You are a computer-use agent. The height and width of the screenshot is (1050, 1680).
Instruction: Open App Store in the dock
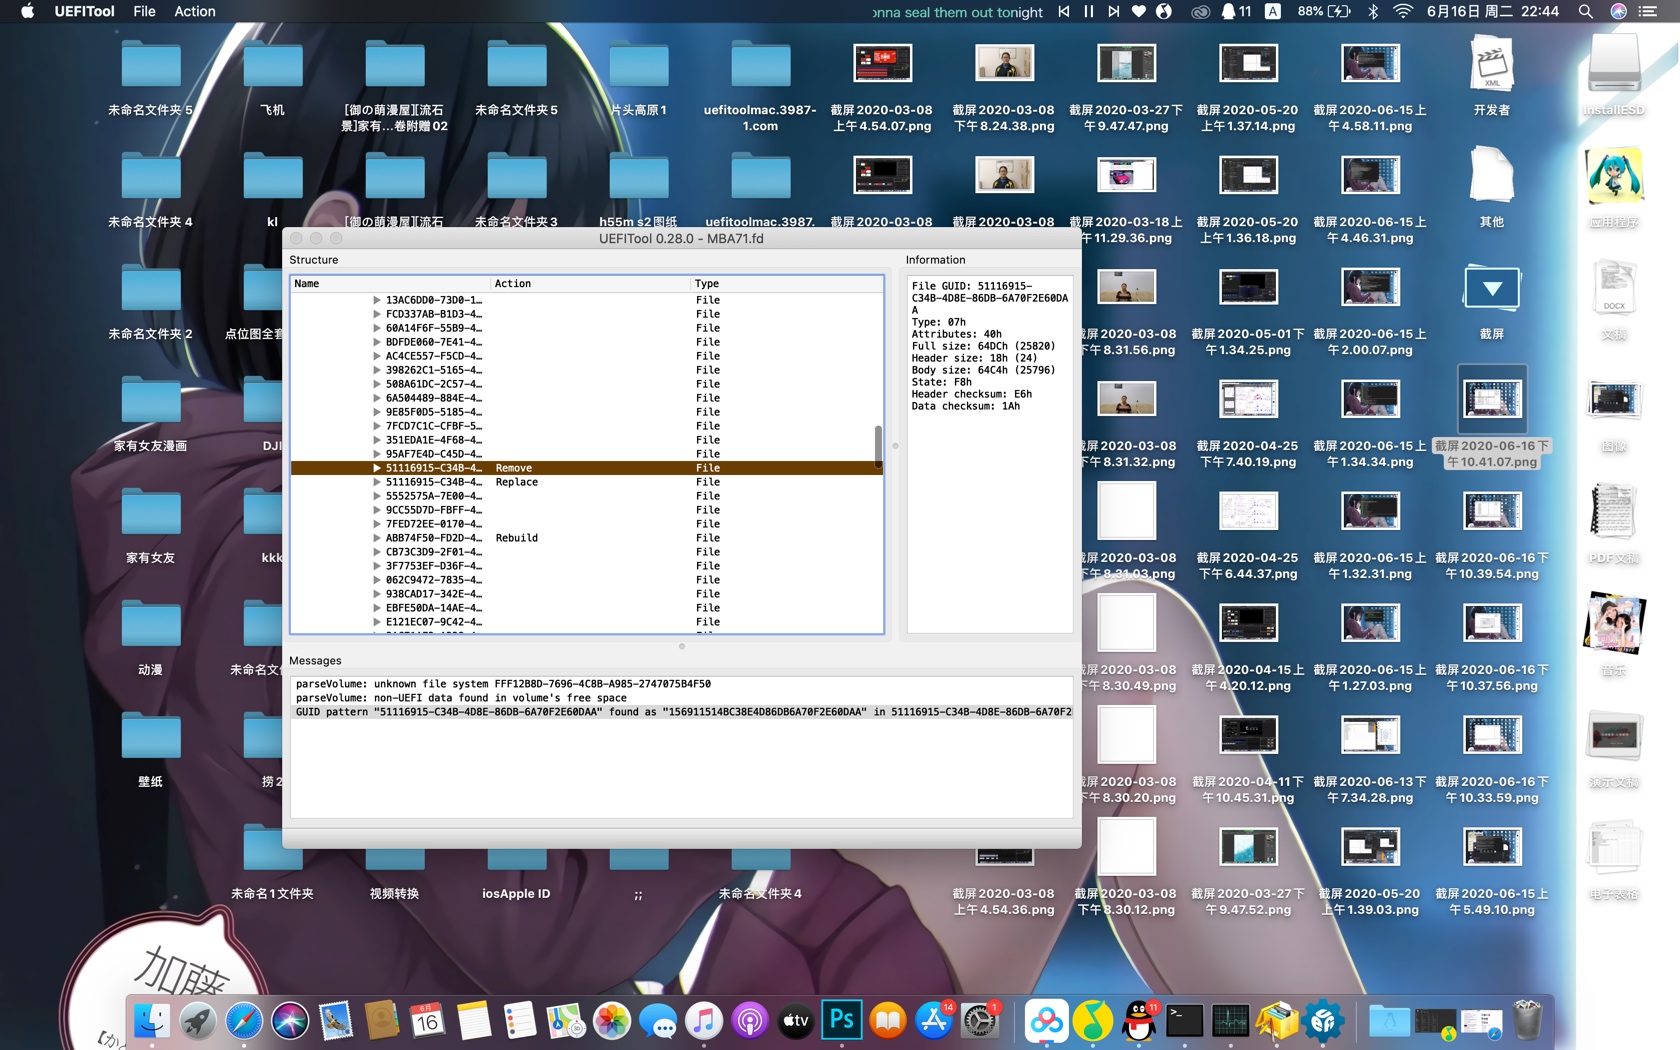934,1021
